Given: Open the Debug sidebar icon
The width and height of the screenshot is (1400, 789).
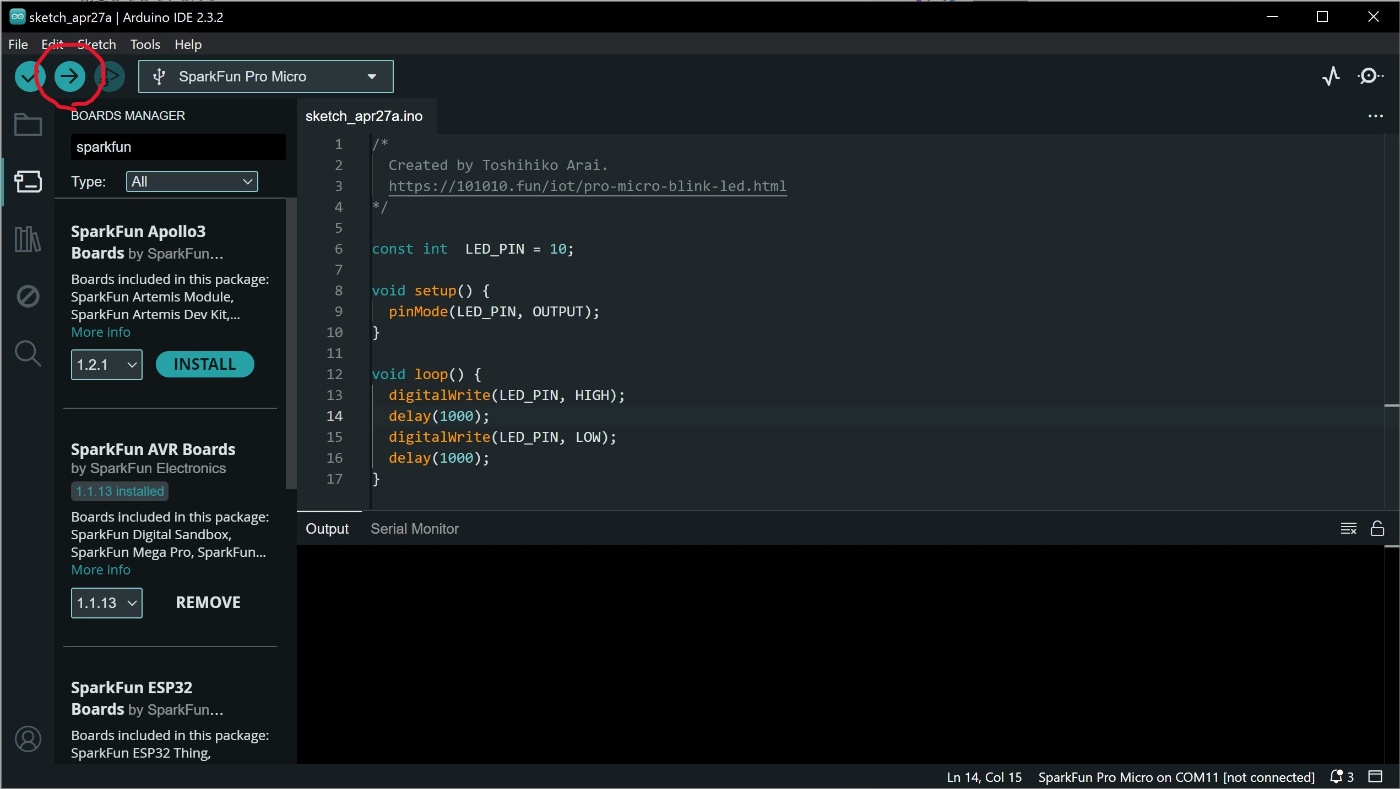Looking at the screenshot, I should pyautogui.click(x=28, y=296).
